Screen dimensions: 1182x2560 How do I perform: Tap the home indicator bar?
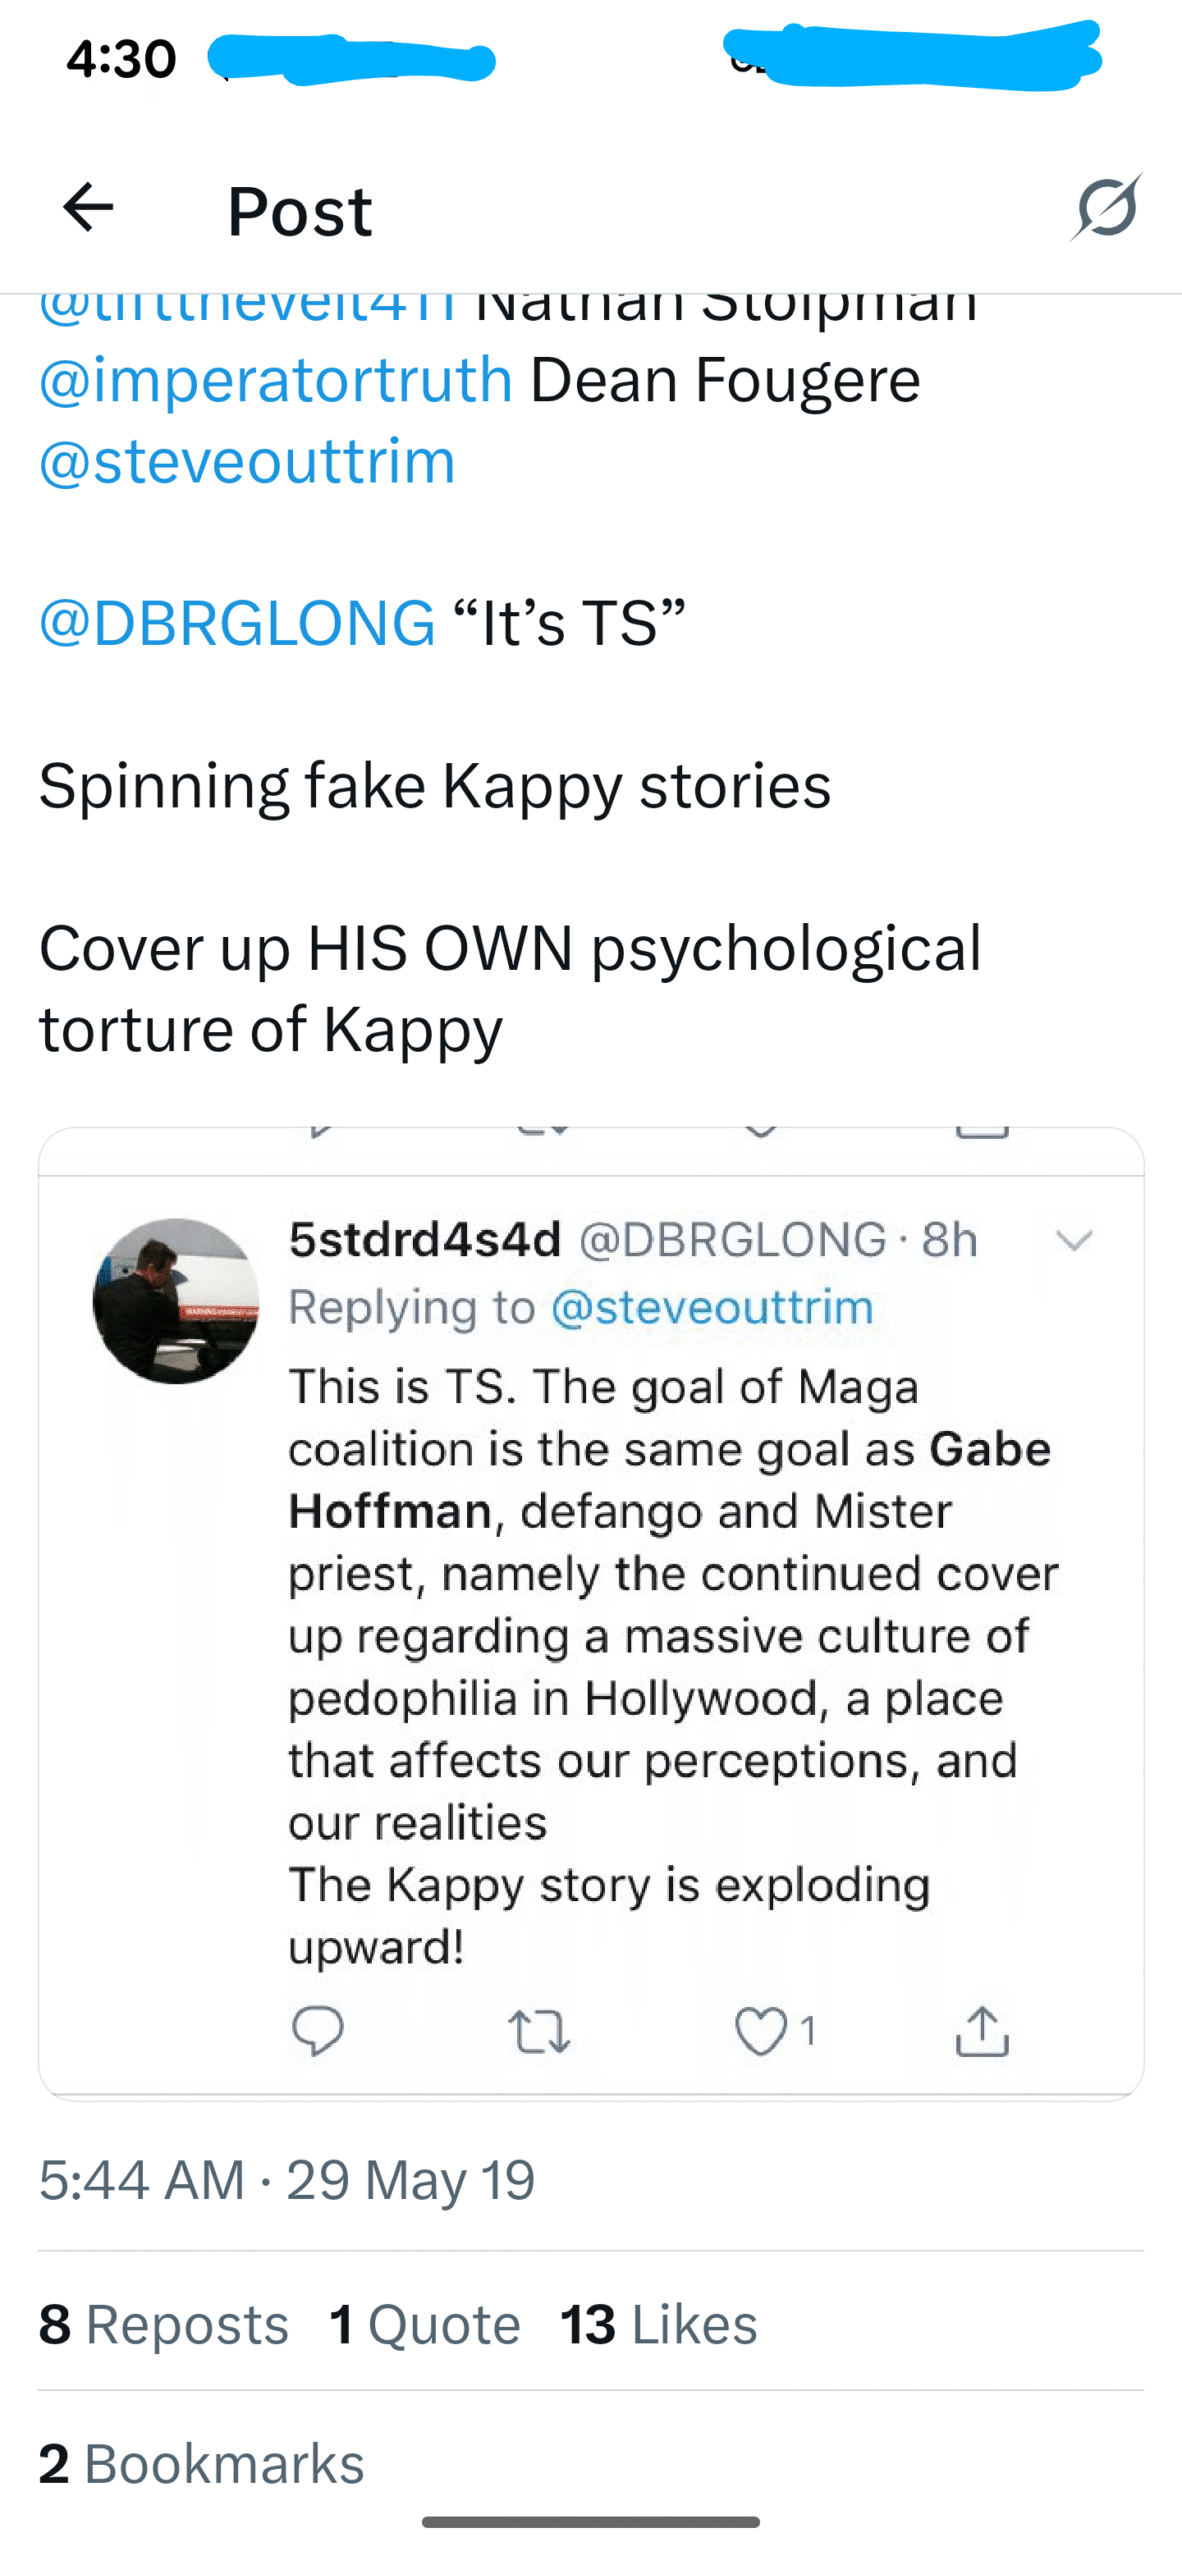pyautogui.click(x=591, y=2522)
